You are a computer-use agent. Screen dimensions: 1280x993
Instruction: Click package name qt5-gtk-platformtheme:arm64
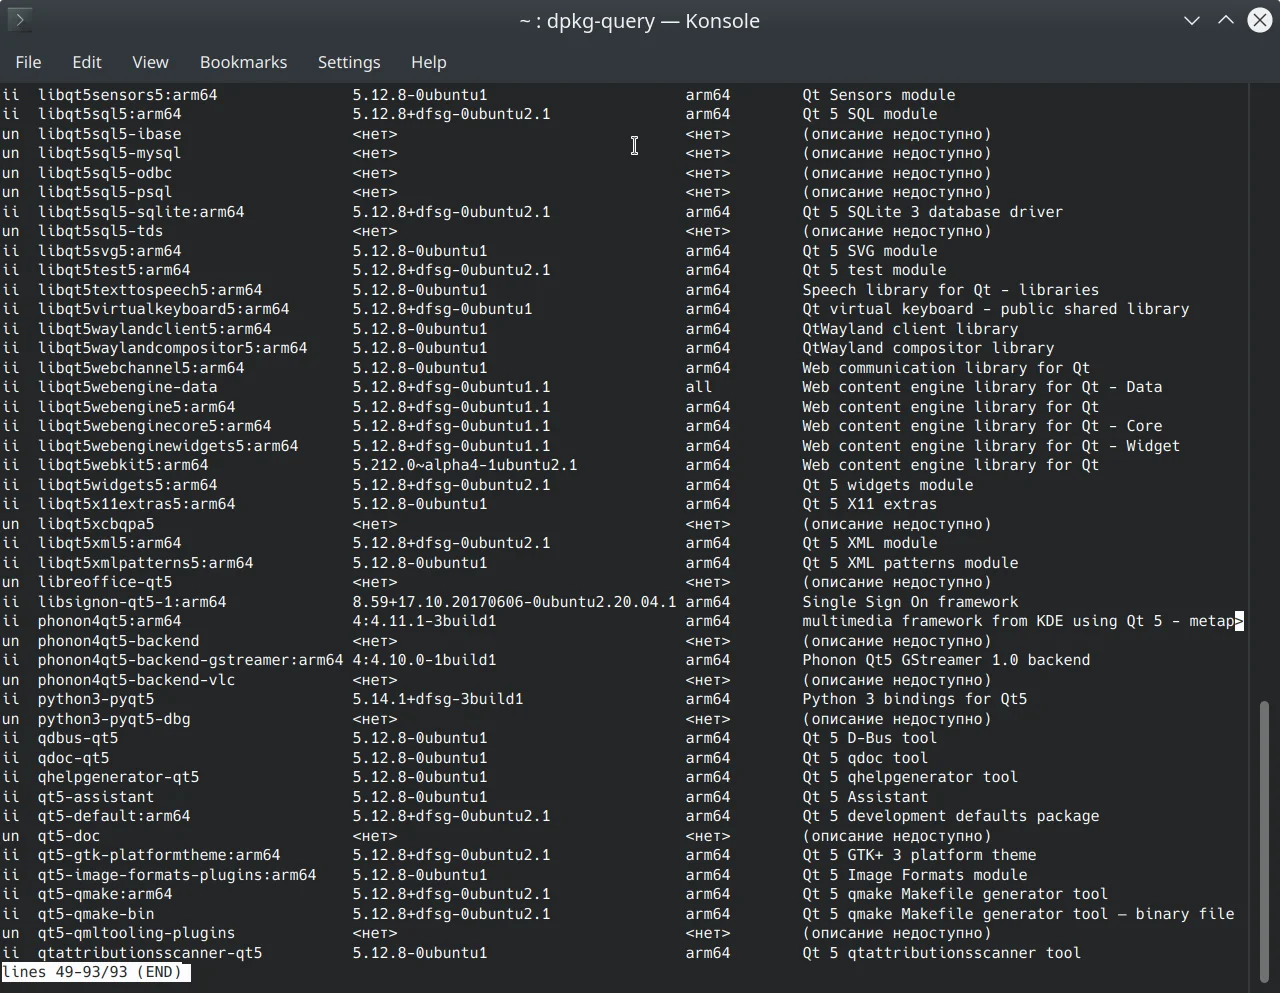click(159, 855)
